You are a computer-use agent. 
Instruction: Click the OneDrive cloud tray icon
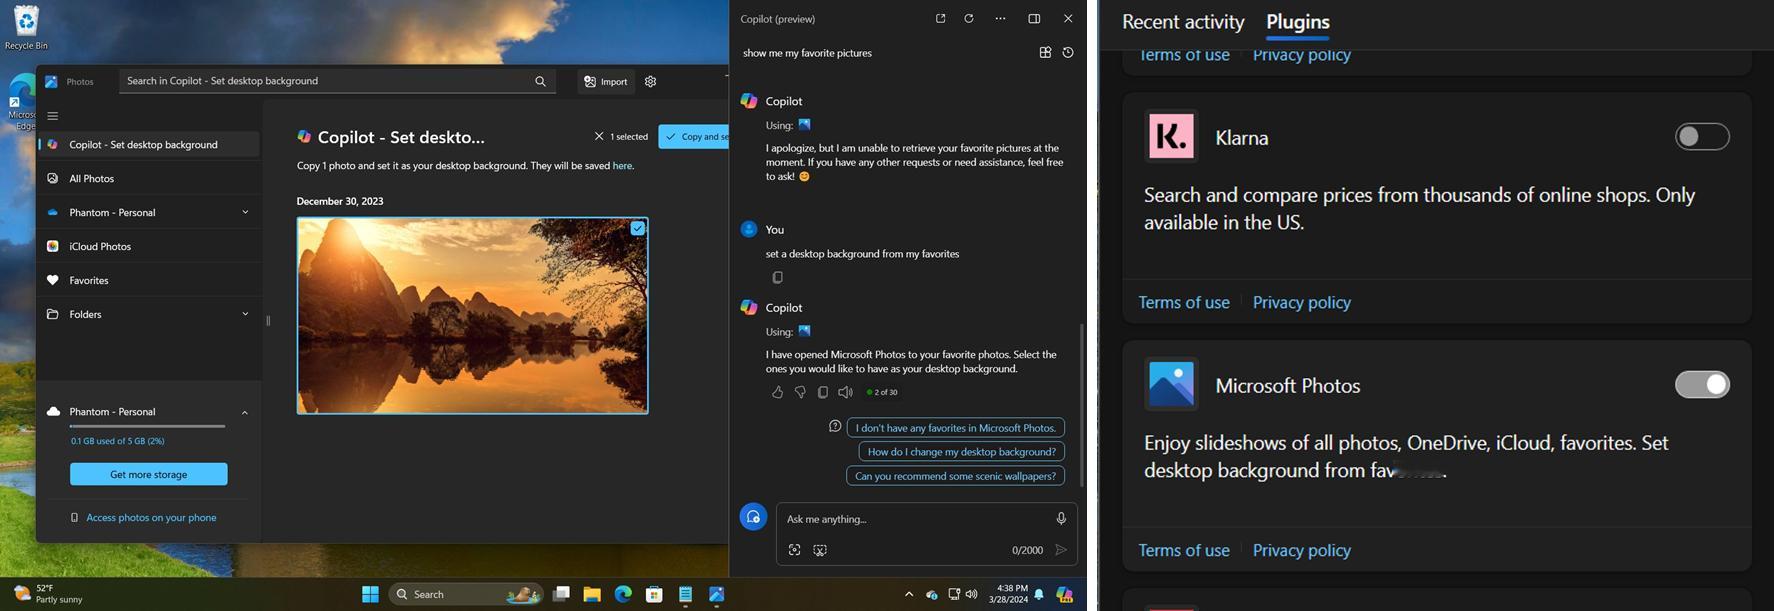pyautogui.click(x=932, y=595)
